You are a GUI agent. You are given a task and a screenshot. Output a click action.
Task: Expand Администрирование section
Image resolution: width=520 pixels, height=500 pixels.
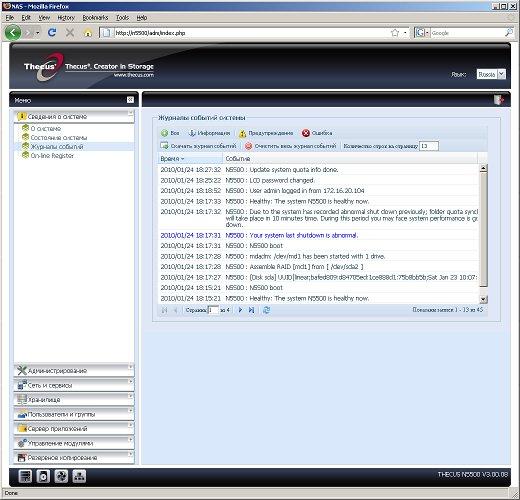pyautogui.click(x=74, y=370)
